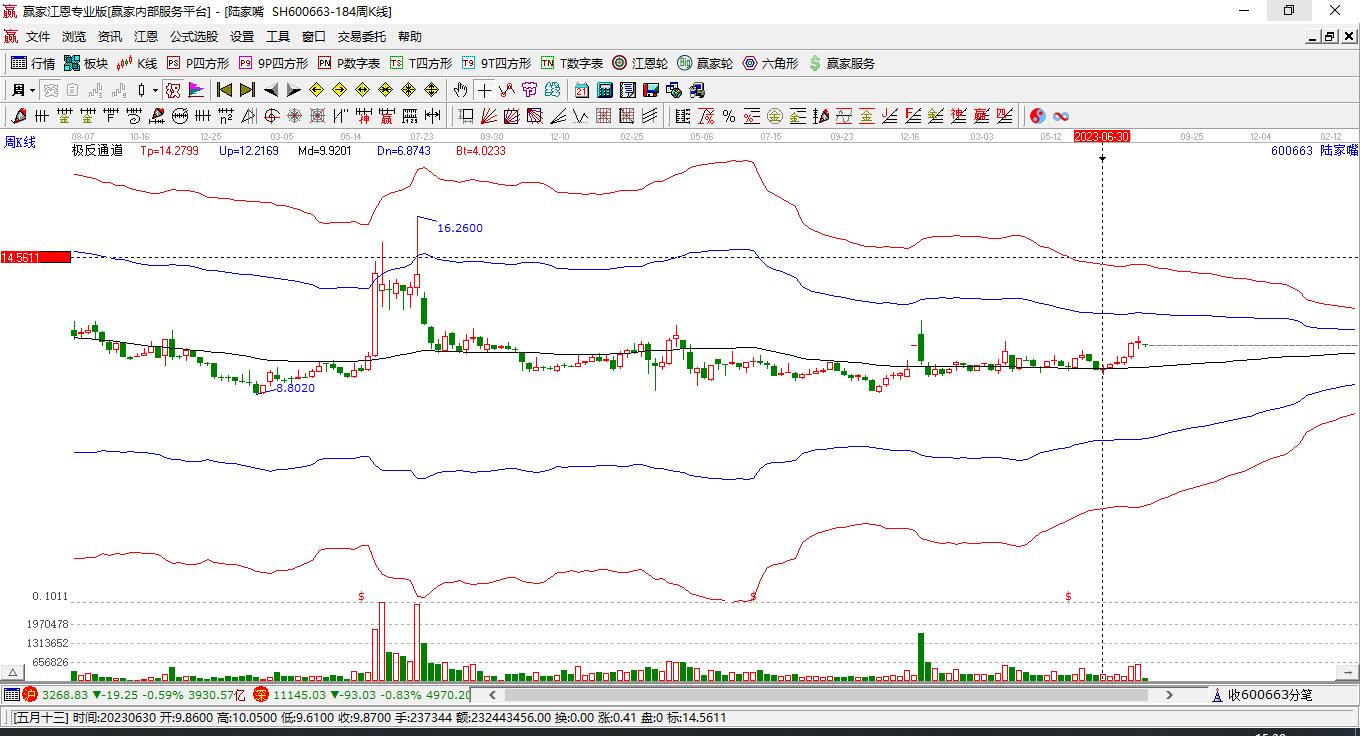
Task: Open the 公式选股 menu
Action: pyautogui.click(x=193, y=37)
